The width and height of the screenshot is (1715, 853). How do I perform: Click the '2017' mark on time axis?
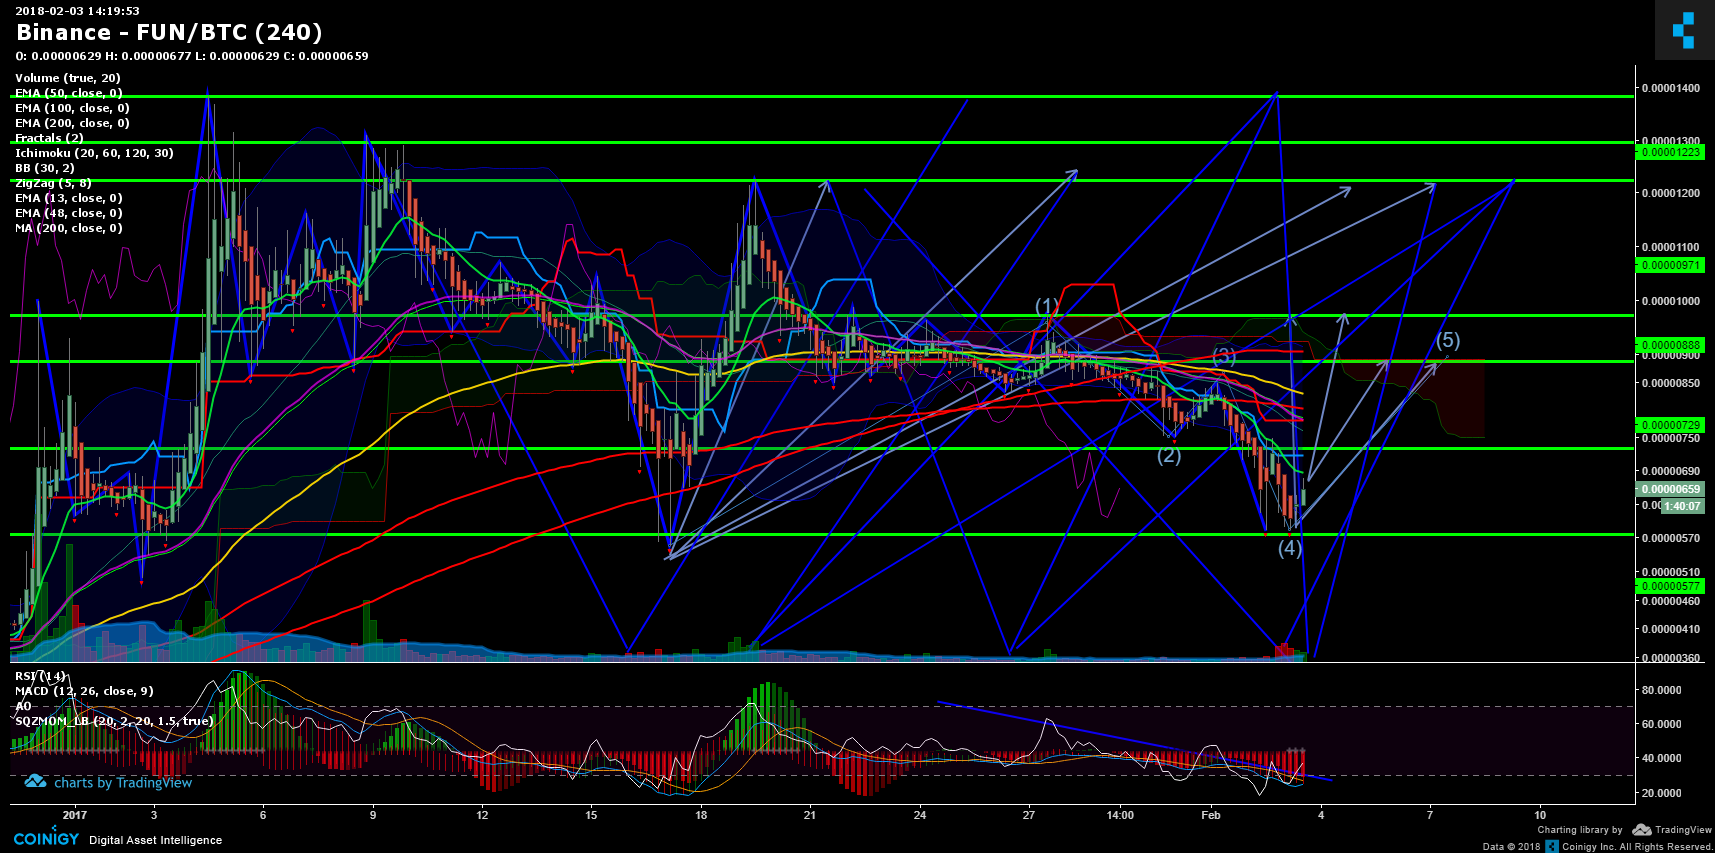pyautogui.click(x=75, y=815)
